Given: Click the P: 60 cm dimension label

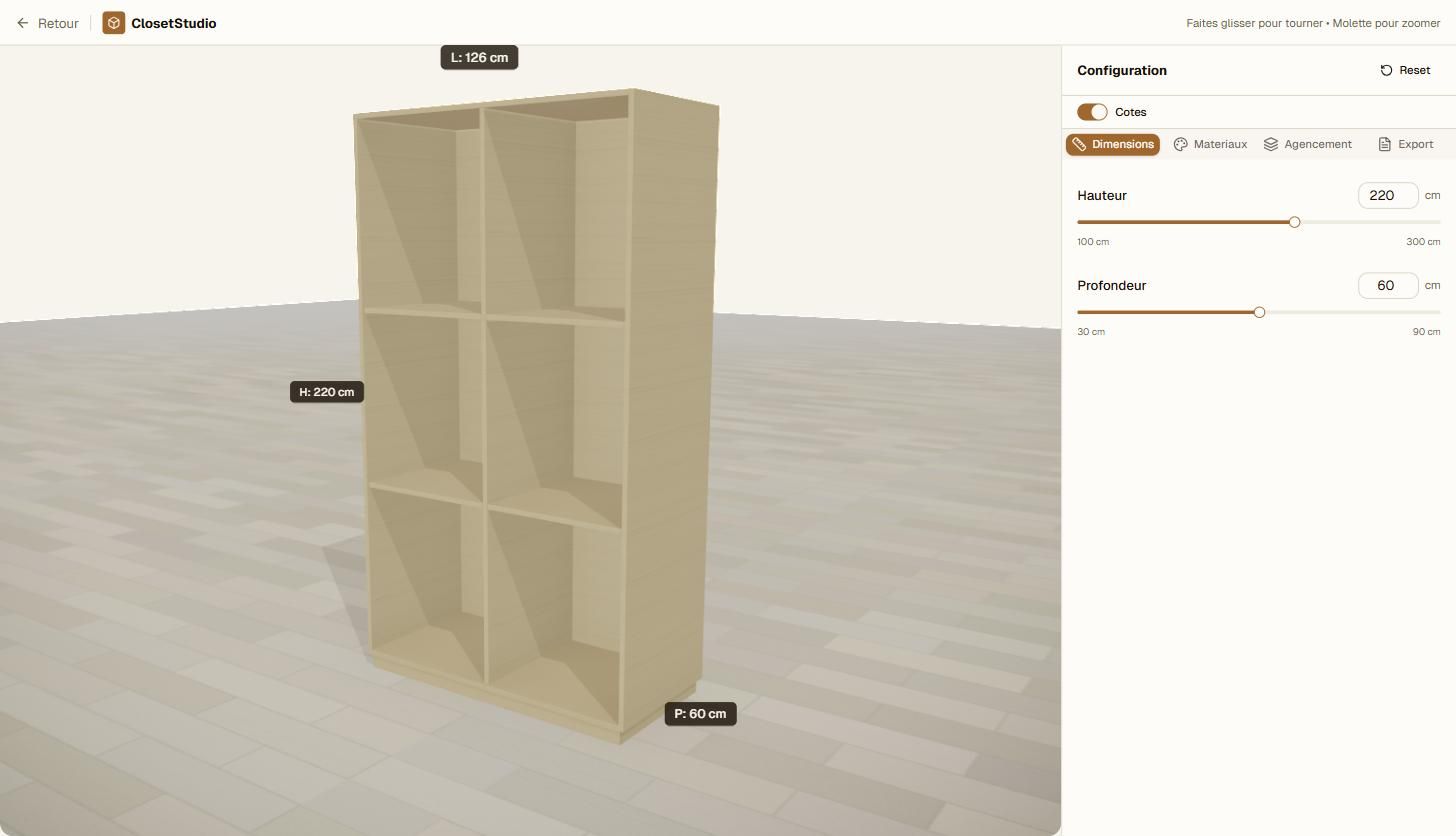Looking at the screenshot, I should pyautogui.click(x=701, y=714).
